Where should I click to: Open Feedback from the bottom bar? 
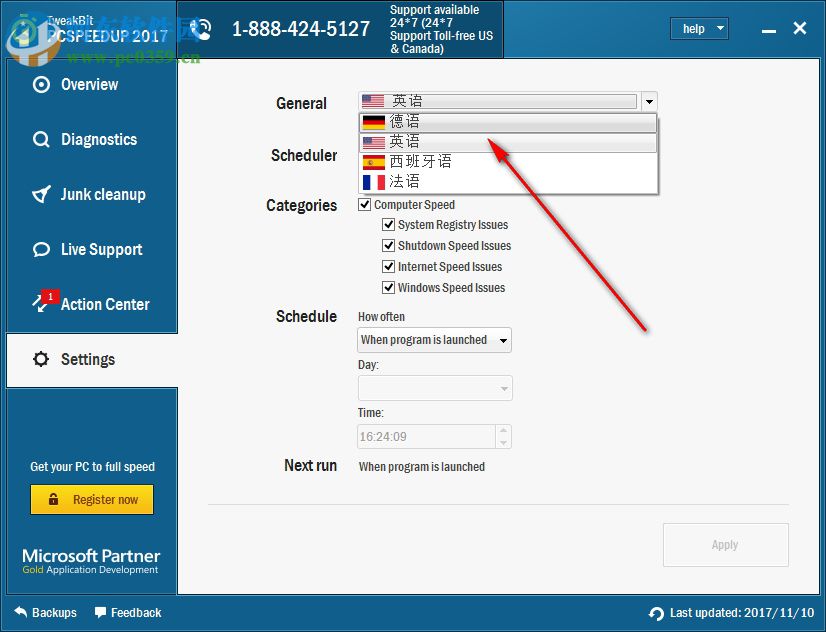(128, 613)
